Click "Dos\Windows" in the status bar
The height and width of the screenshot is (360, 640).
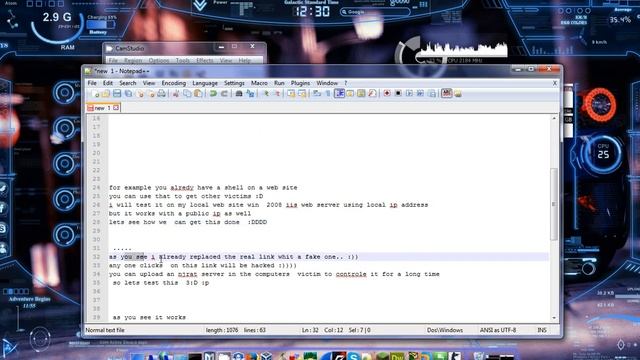pyautogui.click(x=445, y=330)
